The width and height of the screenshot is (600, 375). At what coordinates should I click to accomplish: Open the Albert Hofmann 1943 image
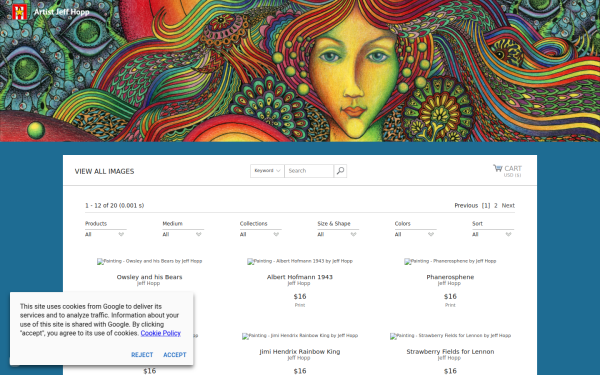point(300,261)
